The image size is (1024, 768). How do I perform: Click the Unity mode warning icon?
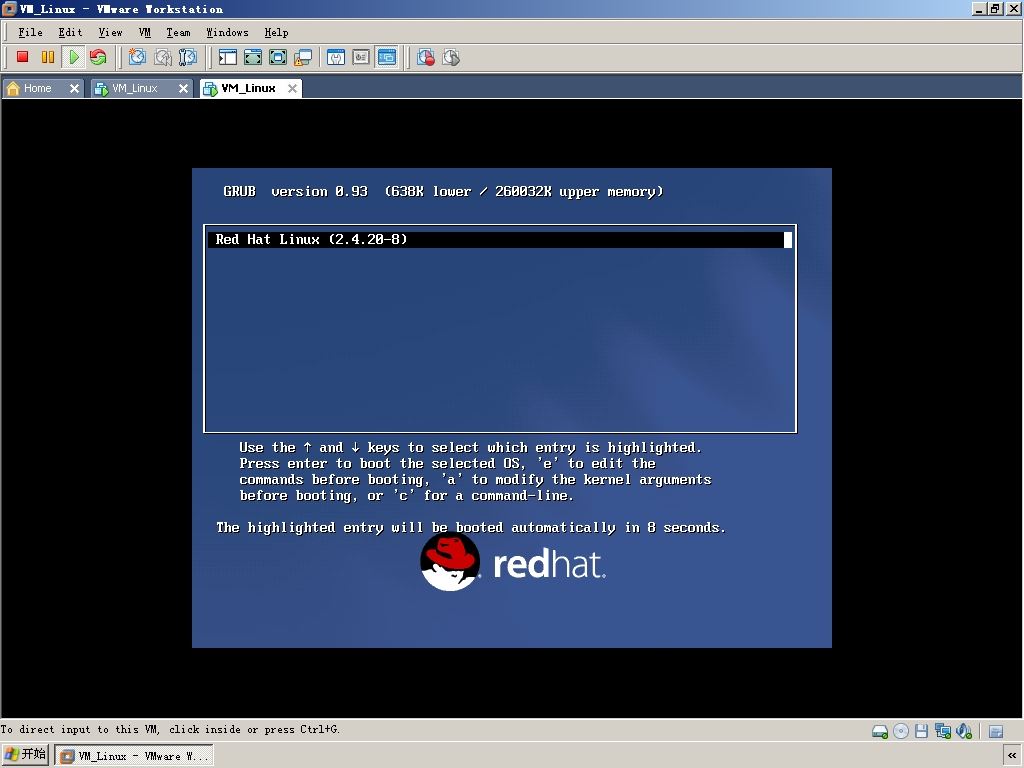click(x=303, y=57)
